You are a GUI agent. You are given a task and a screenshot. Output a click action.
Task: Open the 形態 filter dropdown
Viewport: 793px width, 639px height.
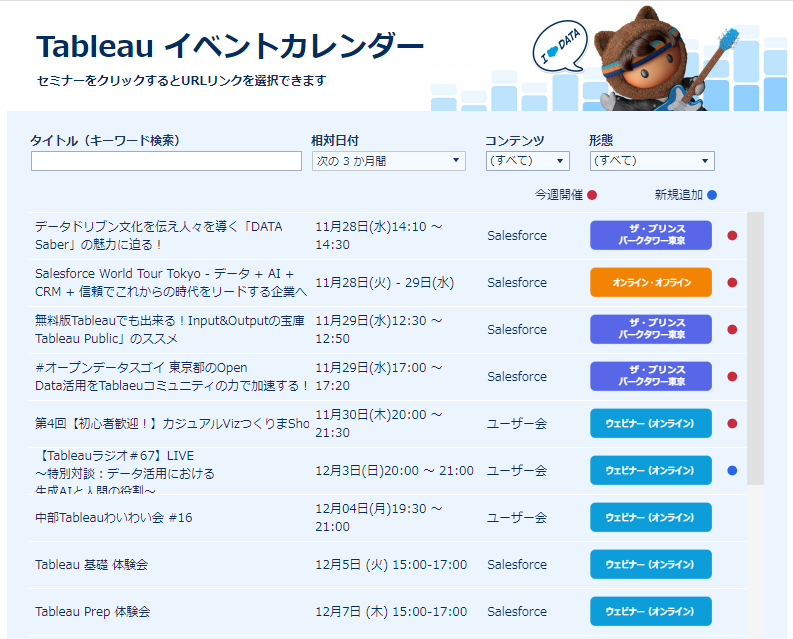coord(652,161)
